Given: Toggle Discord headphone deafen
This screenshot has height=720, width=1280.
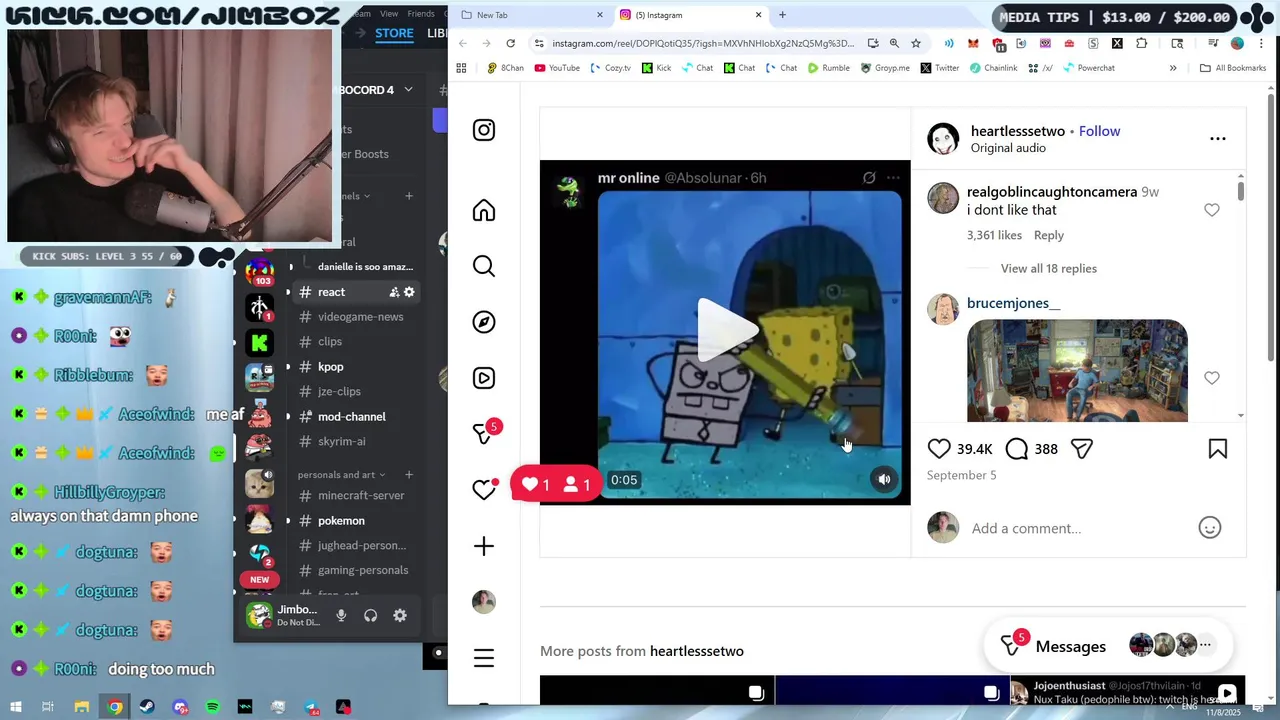Looking at the screenshot, I should coord(371,616).
